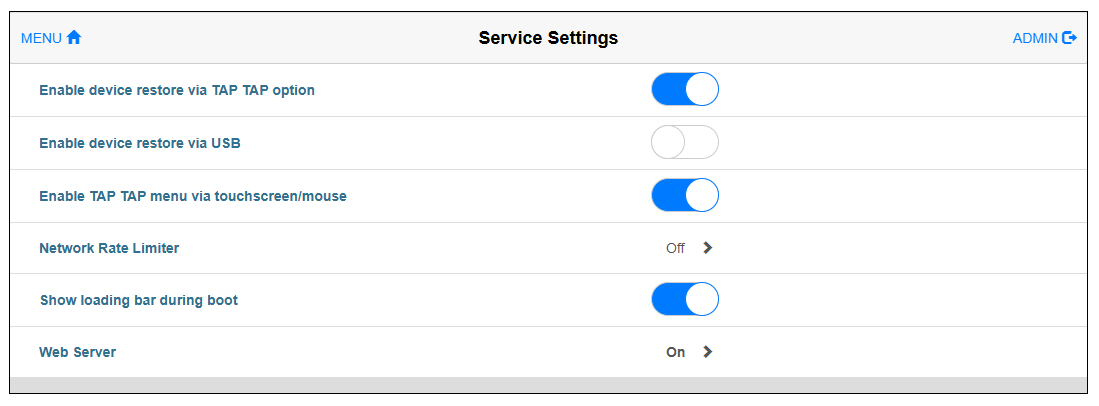1099x406 pixels.
Task: Select the Web Server row label
Action: [x=77, y=352]
